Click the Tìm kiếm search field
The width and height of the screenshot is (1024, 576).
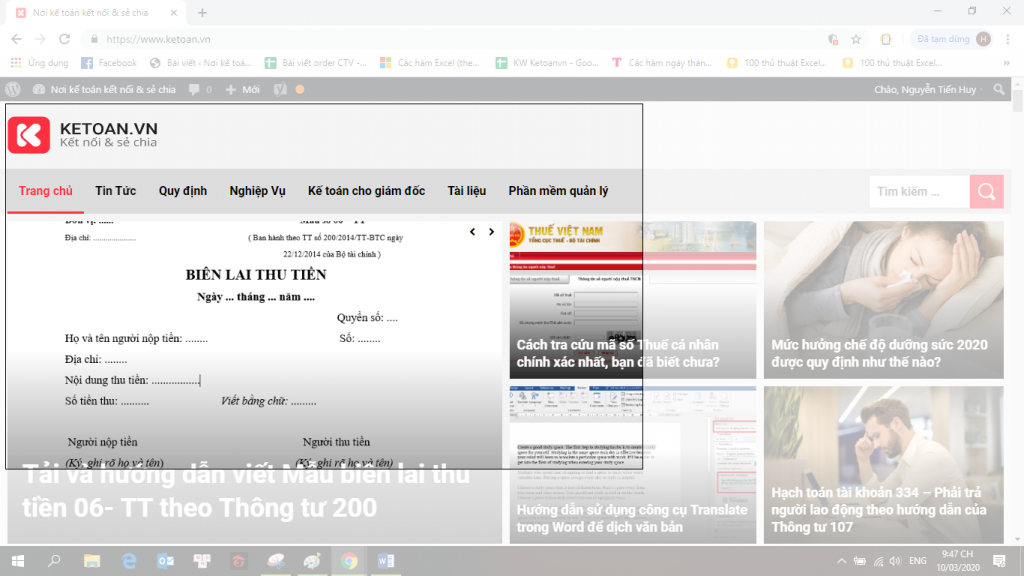pyautogui.click(x=920, y=191)
